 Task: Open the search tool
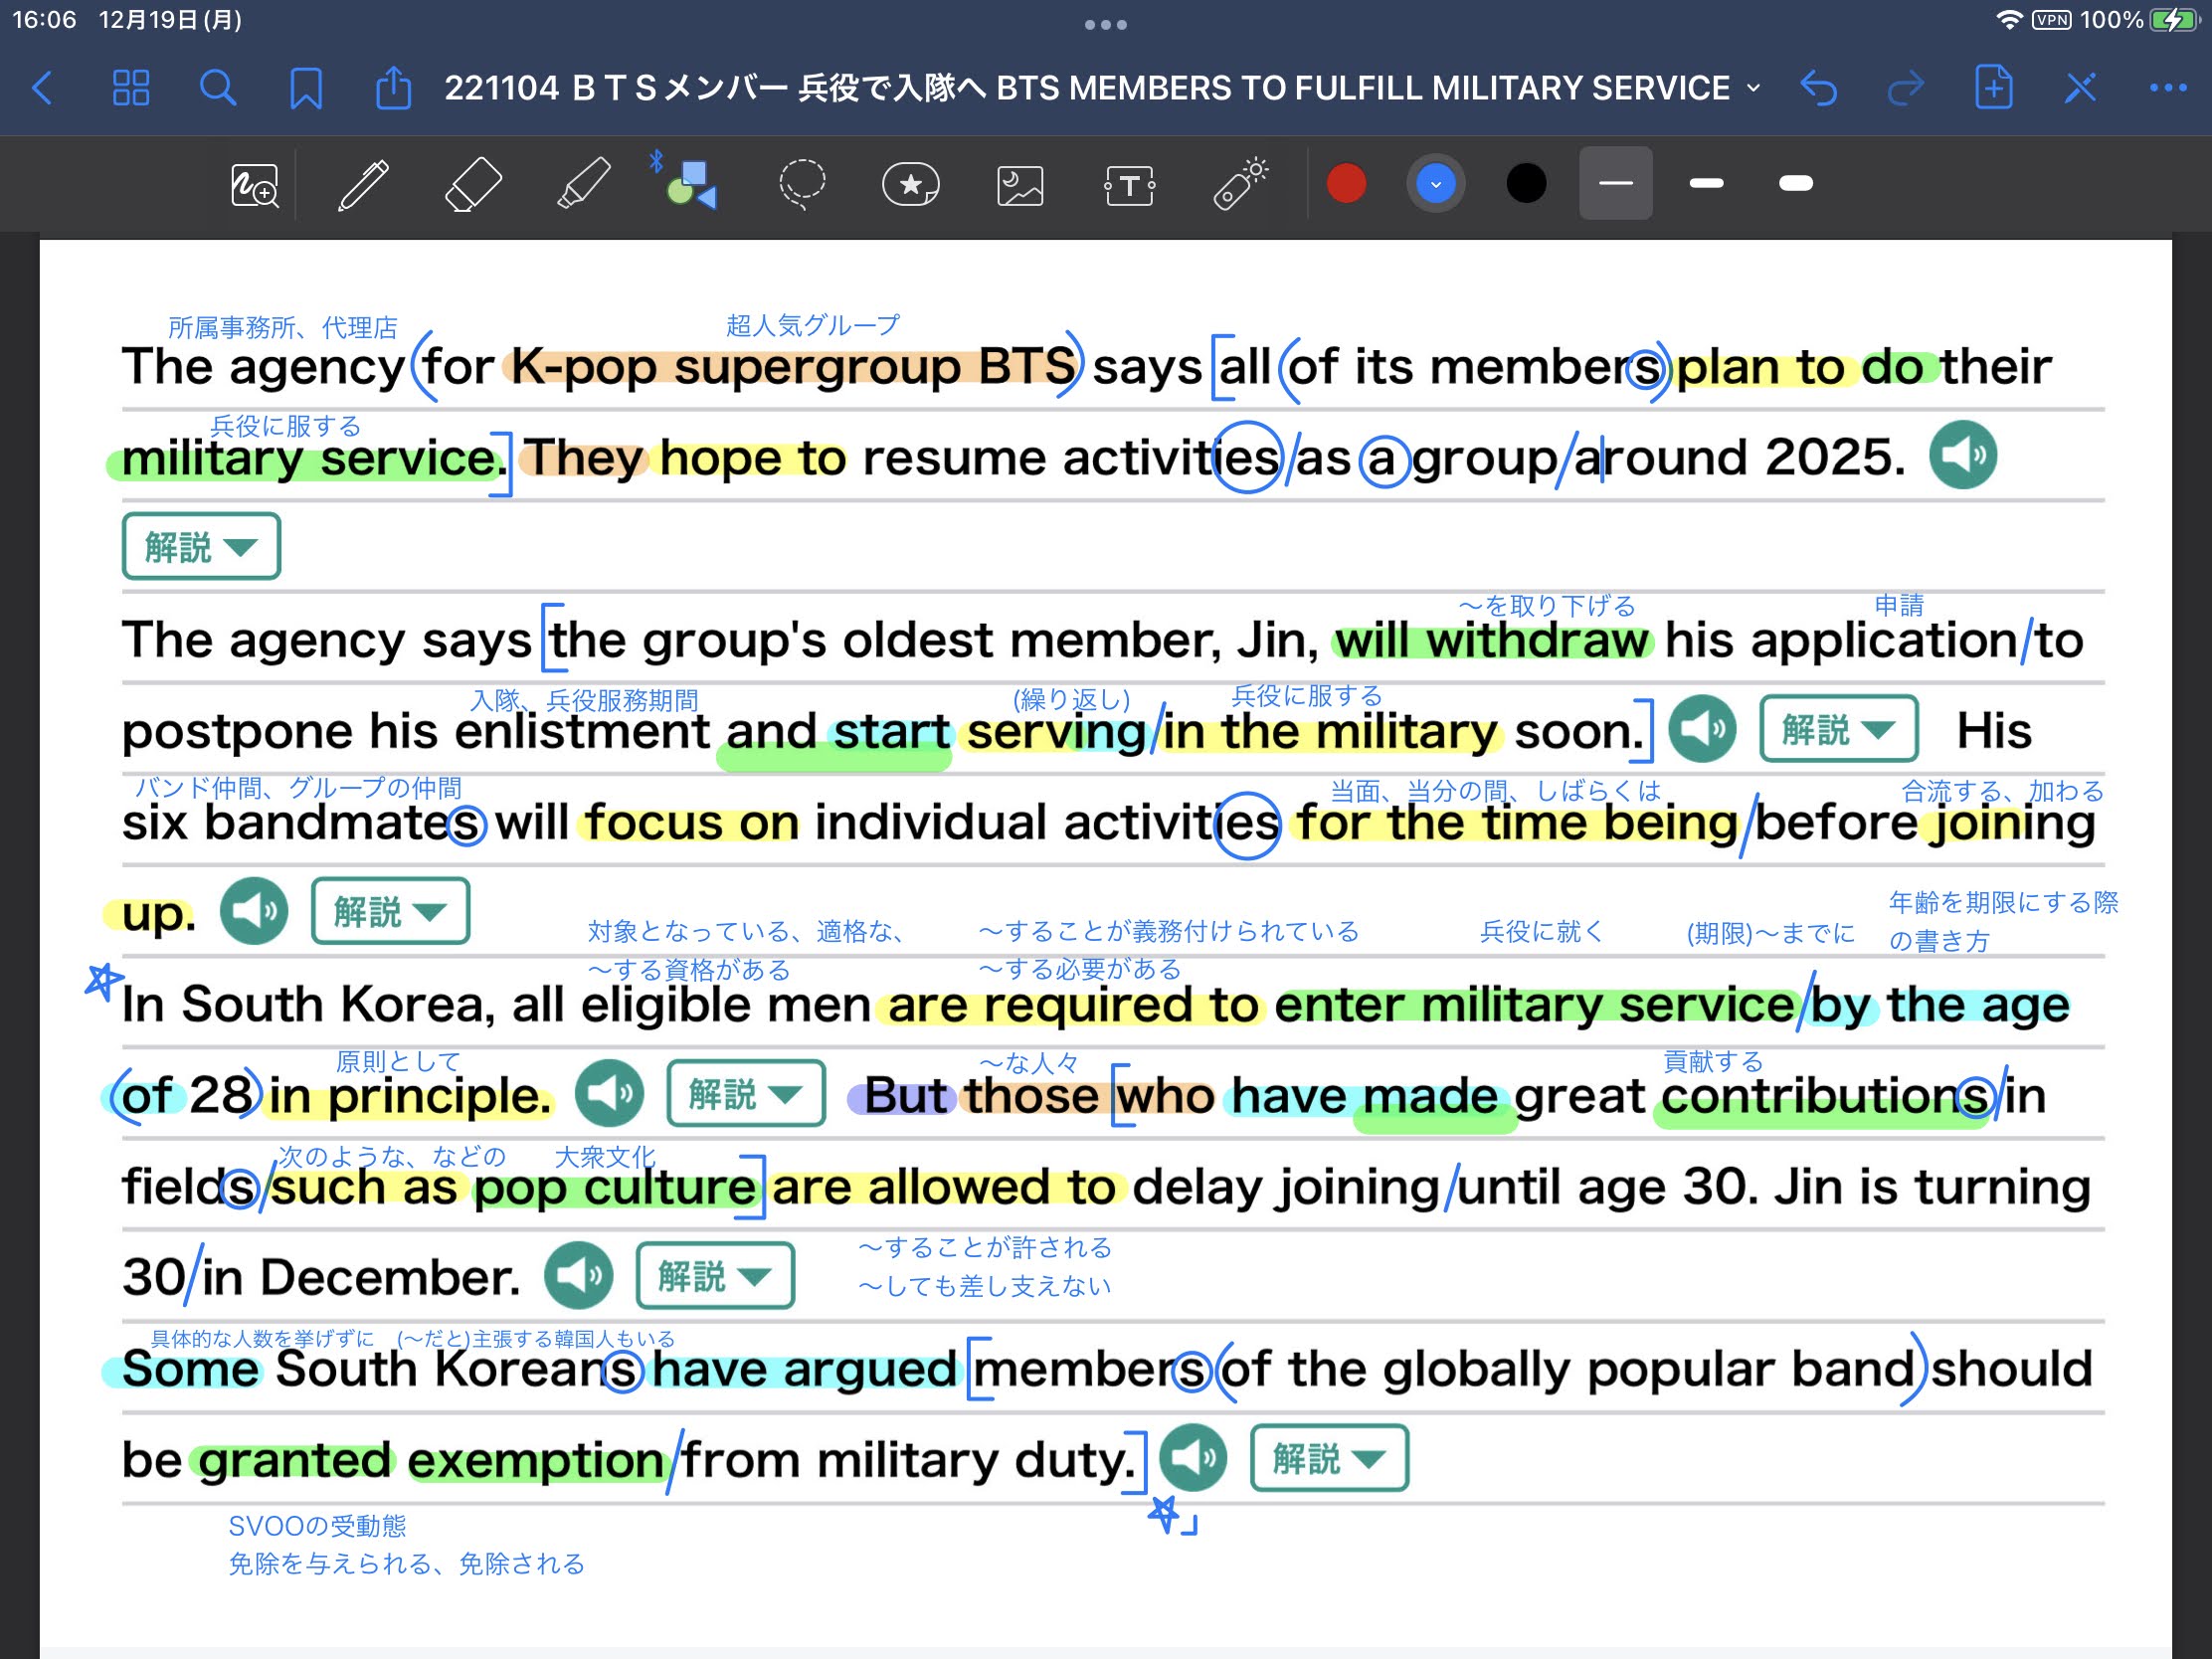(x=218, y=88)
